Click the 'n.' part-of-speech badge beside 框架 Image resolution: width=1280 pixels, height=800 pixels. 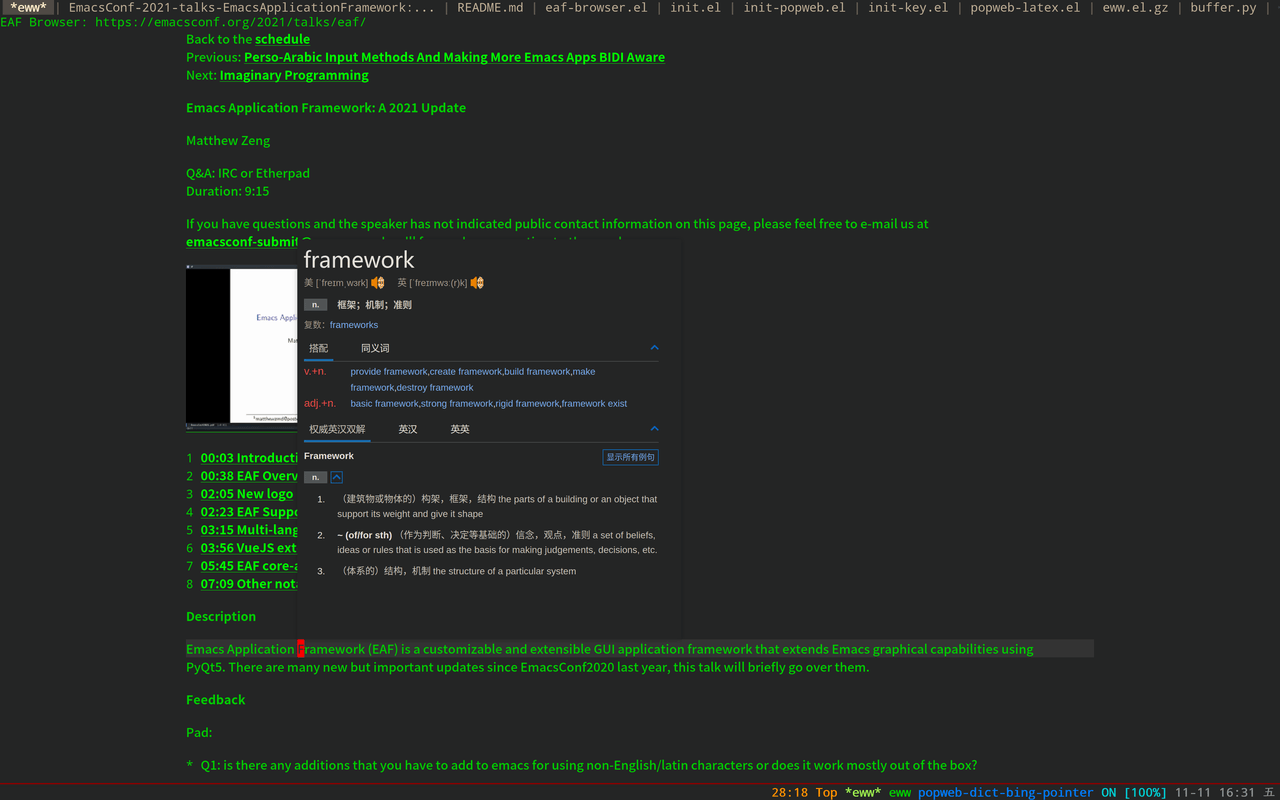tap(315, 305)
